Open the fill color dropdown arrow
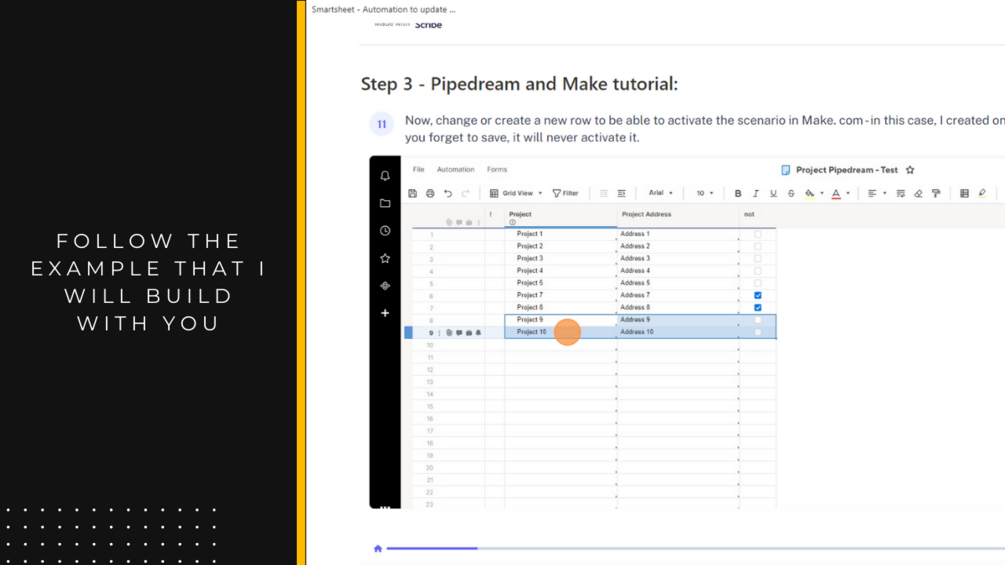 822,193
